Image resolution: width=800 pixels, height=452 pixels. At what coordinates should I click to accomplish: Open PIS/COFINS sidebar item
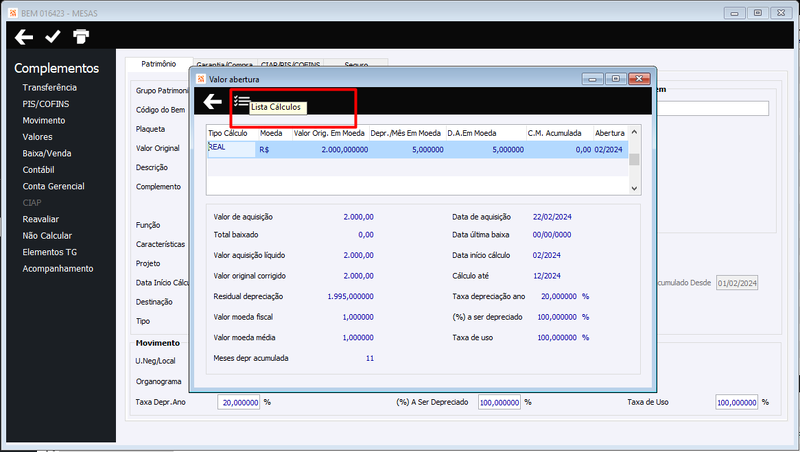pos(45,104)
